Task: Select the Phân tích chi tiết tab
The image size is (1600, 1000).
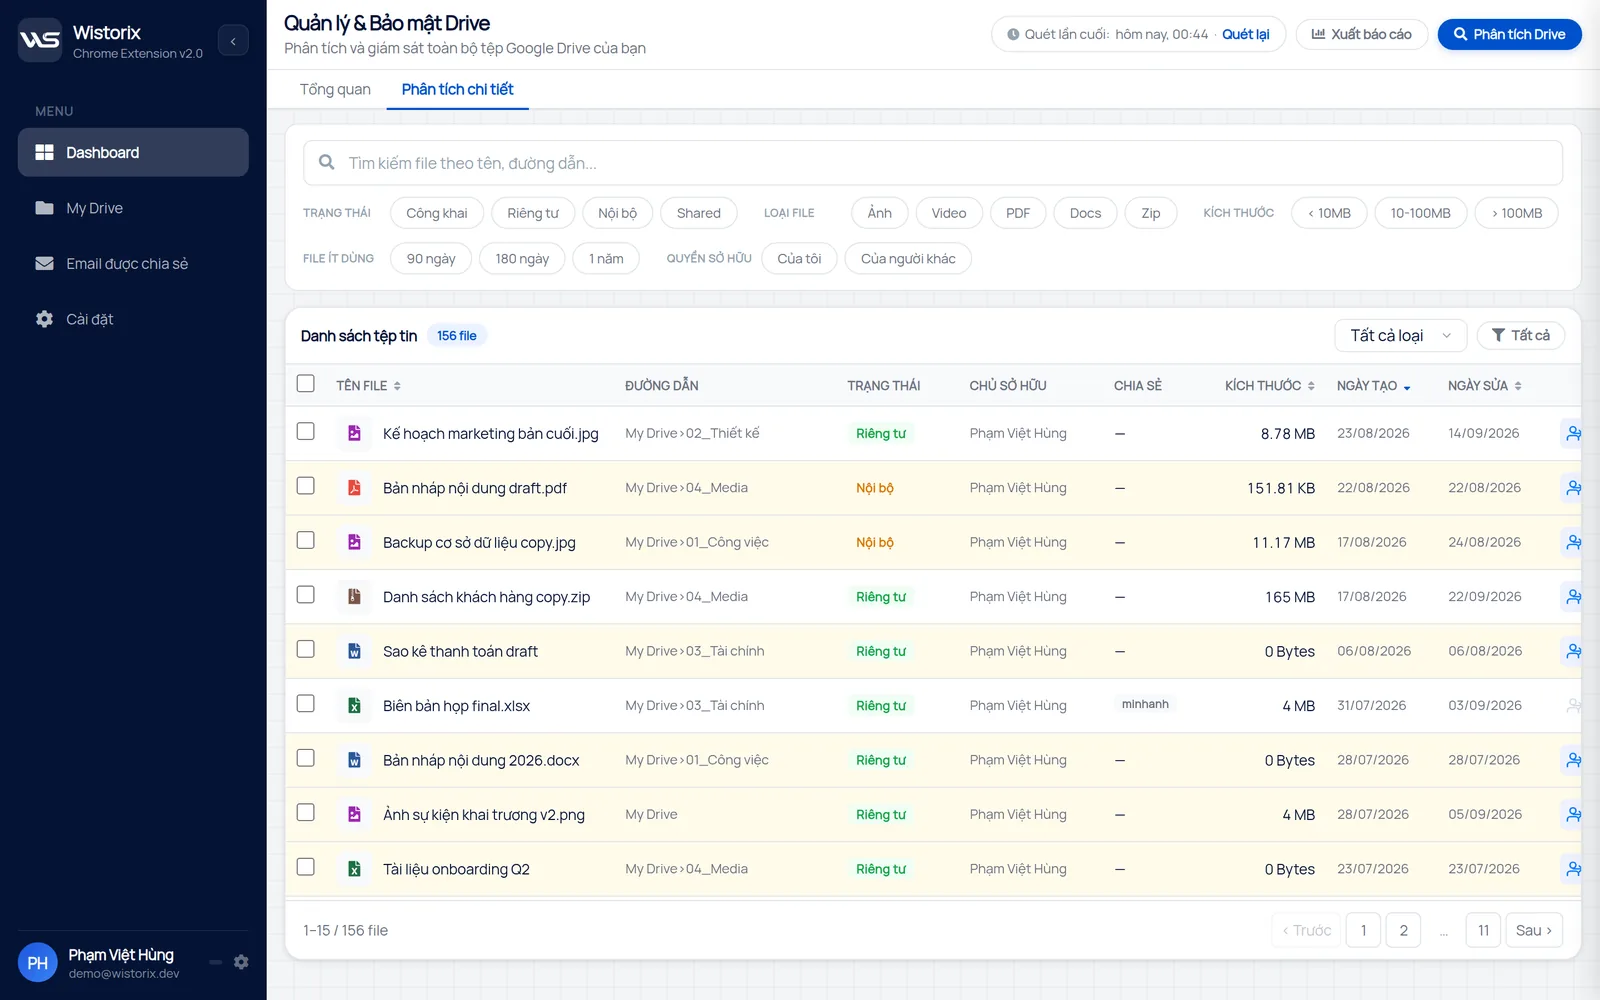Action: tap(457, 89)
